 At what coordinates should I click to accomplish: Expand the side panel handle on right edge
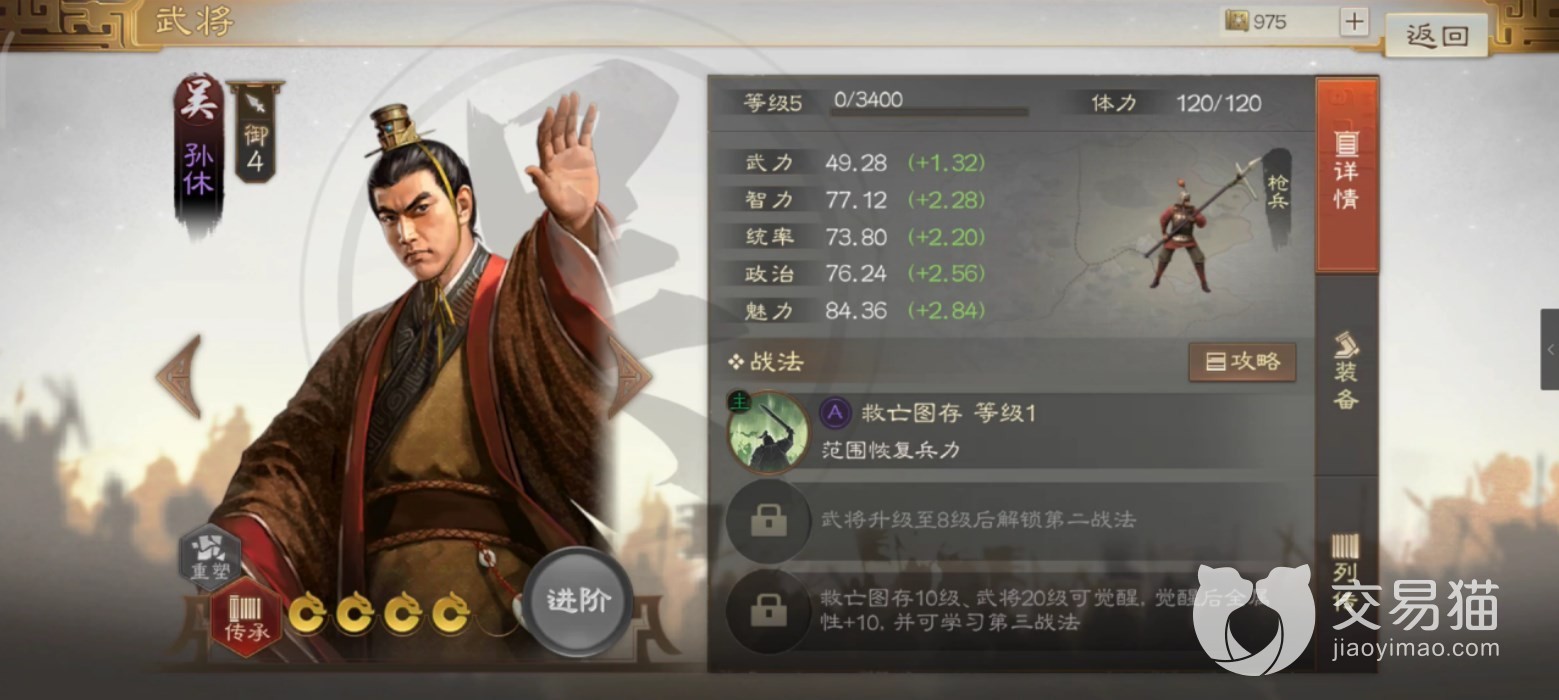pyautogui.click(x=1549, y=349)
